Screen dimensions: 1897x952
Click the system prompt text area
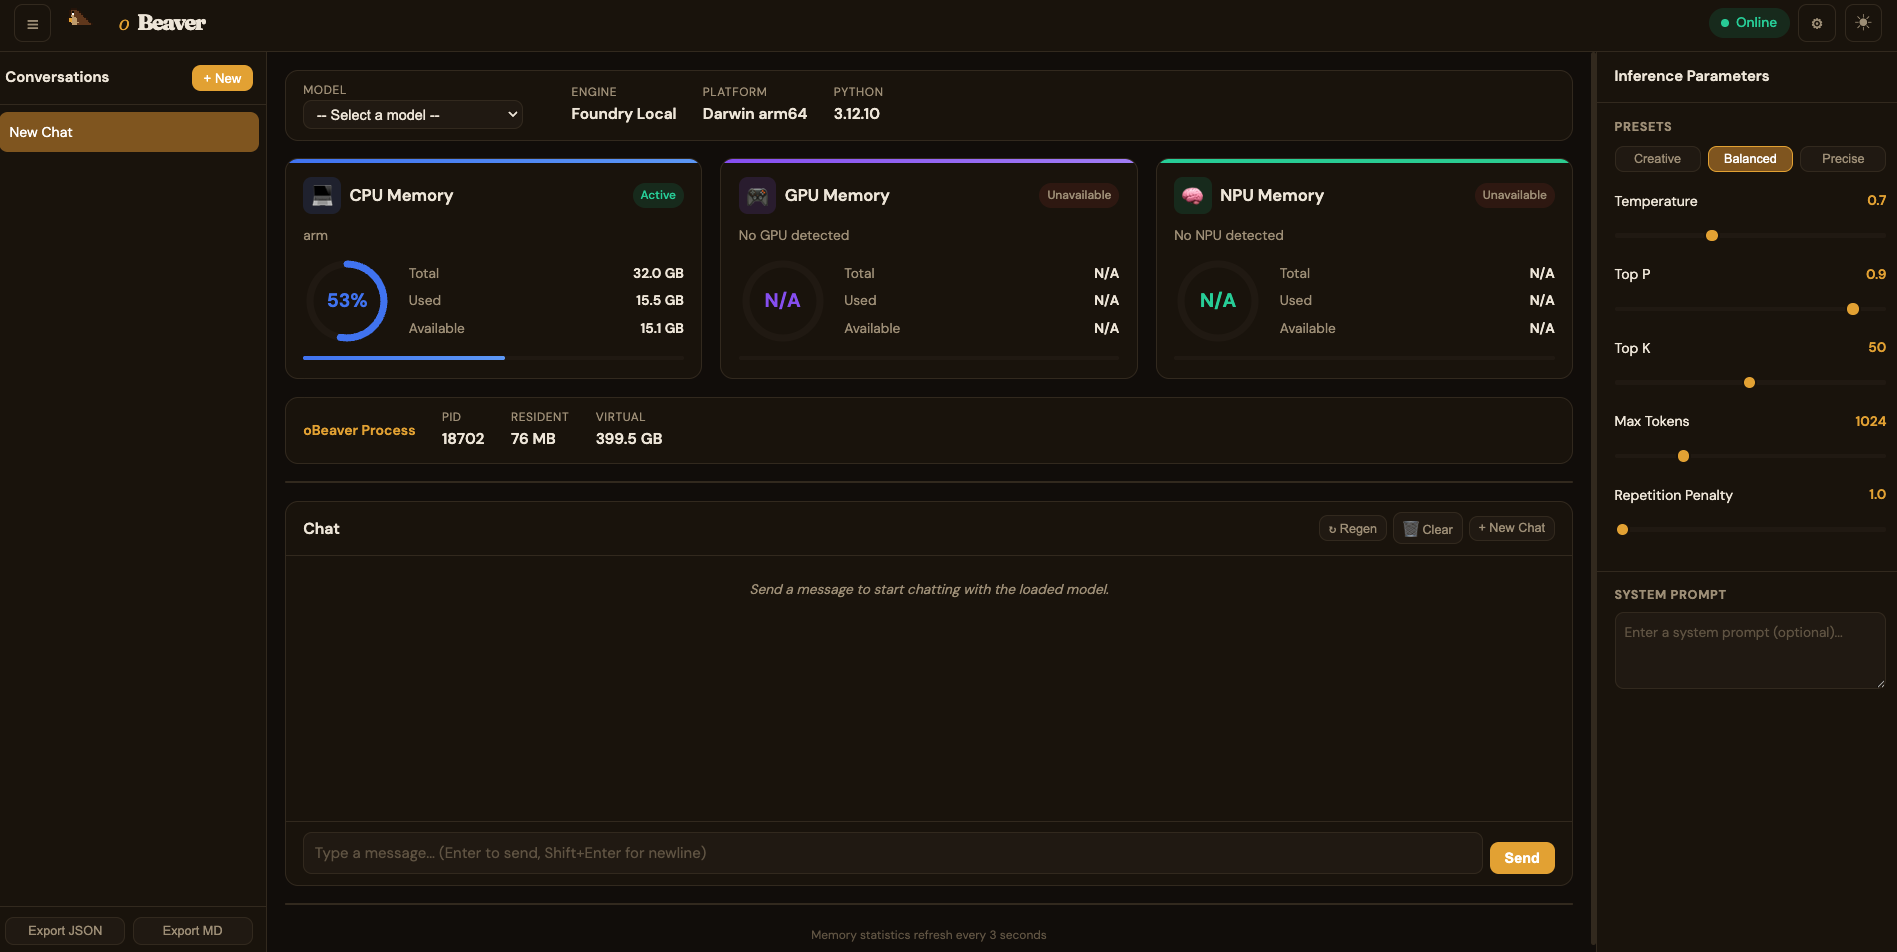pyautogui.click(x=1749, y=650)
